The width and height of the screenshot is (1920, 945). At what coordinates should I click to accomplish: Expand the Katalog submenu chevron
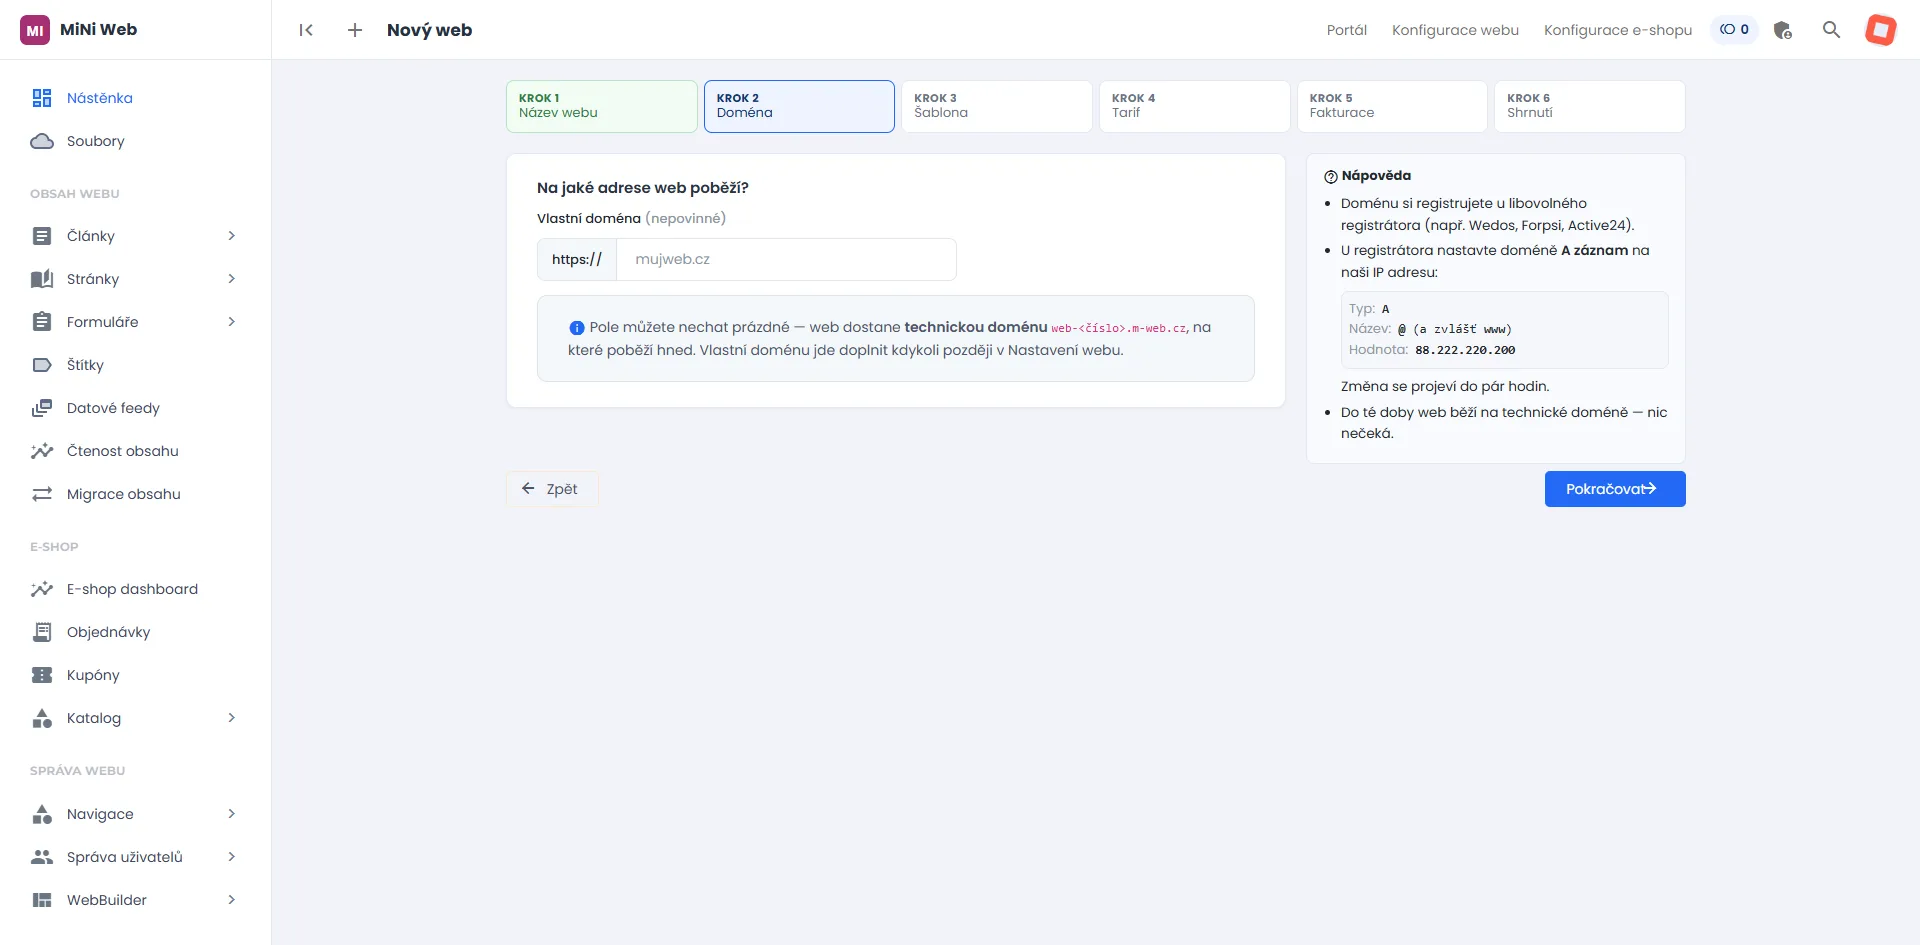[231, 718]
